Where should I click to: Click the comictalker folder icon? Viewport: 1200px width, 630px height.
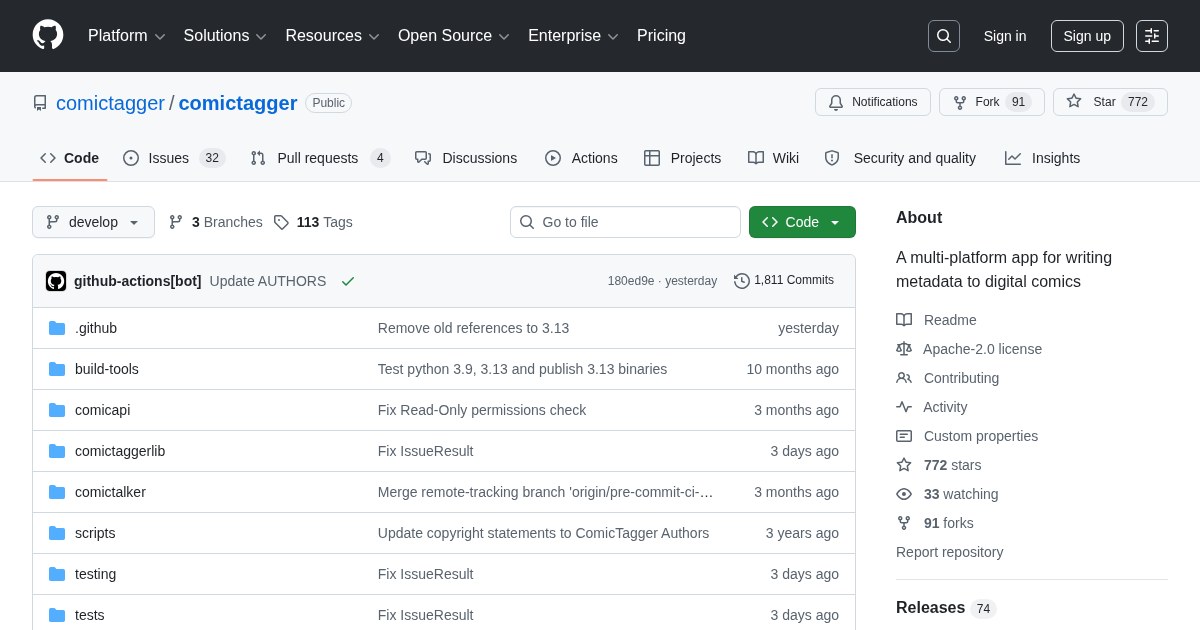[57, 492]
